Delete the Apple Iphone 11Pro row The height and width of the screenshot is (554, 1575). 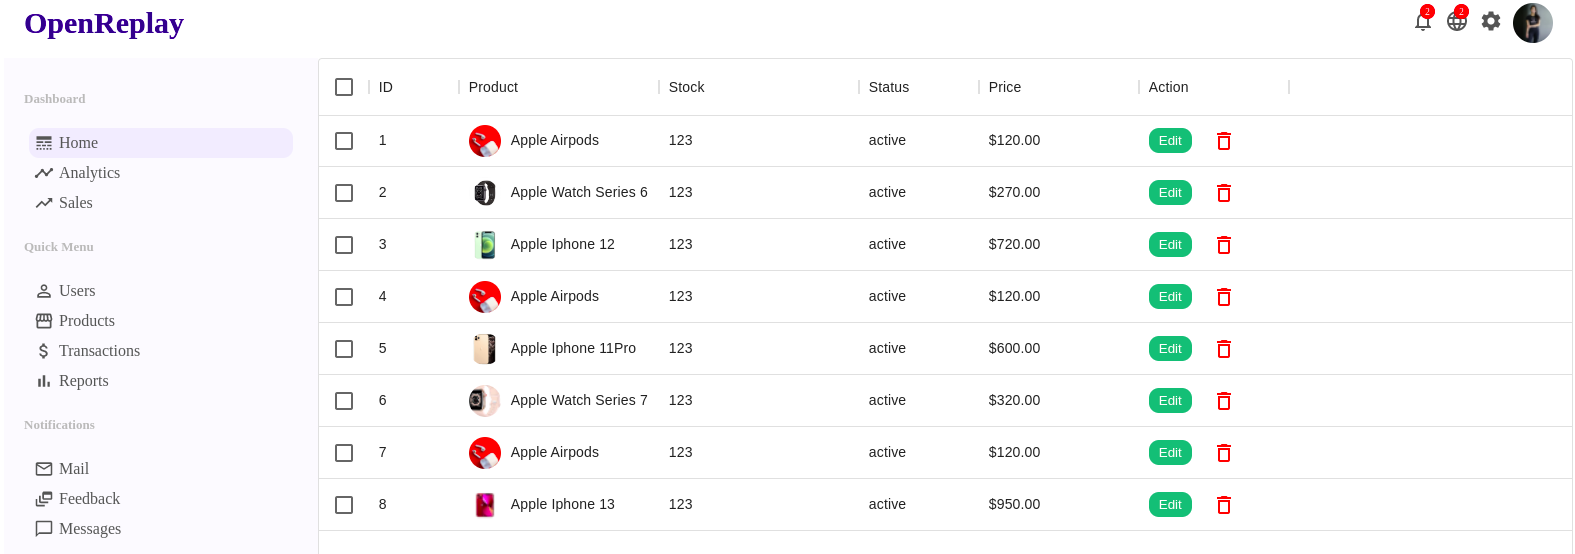tap(1223, 349)
